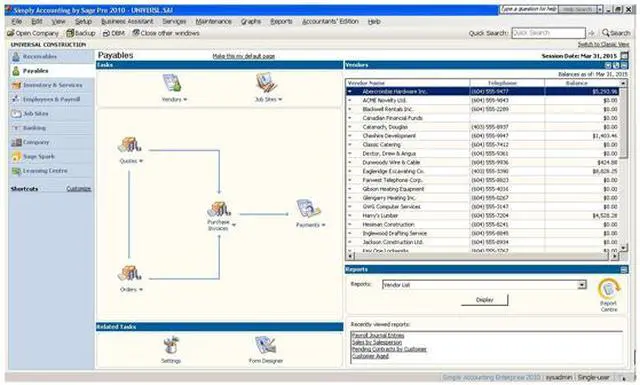Click the vendor list horizontal scrollbar
The width and height of the screenshot is (640, 385).
pyautogui.click(x=482, y=256)
